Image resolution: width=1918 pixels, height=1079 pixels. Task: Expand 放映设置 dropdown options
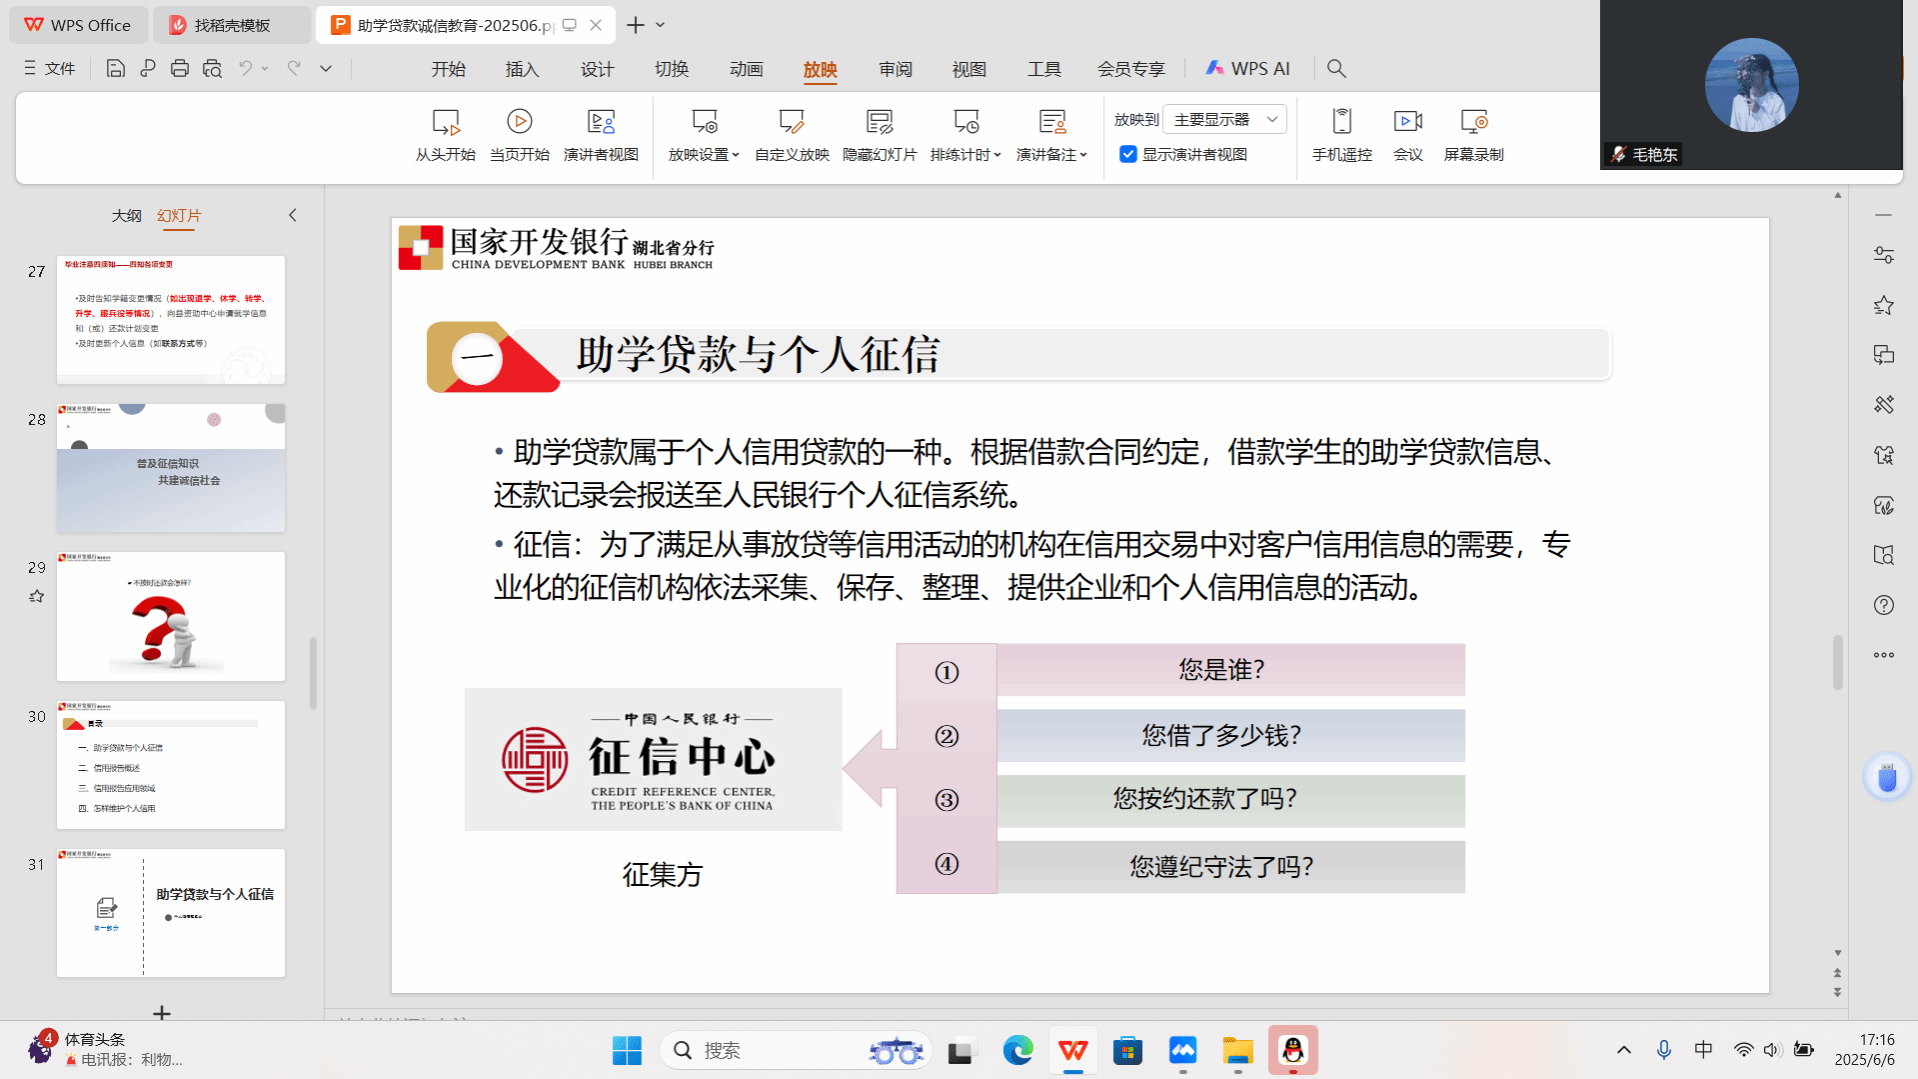pos(735,155)
